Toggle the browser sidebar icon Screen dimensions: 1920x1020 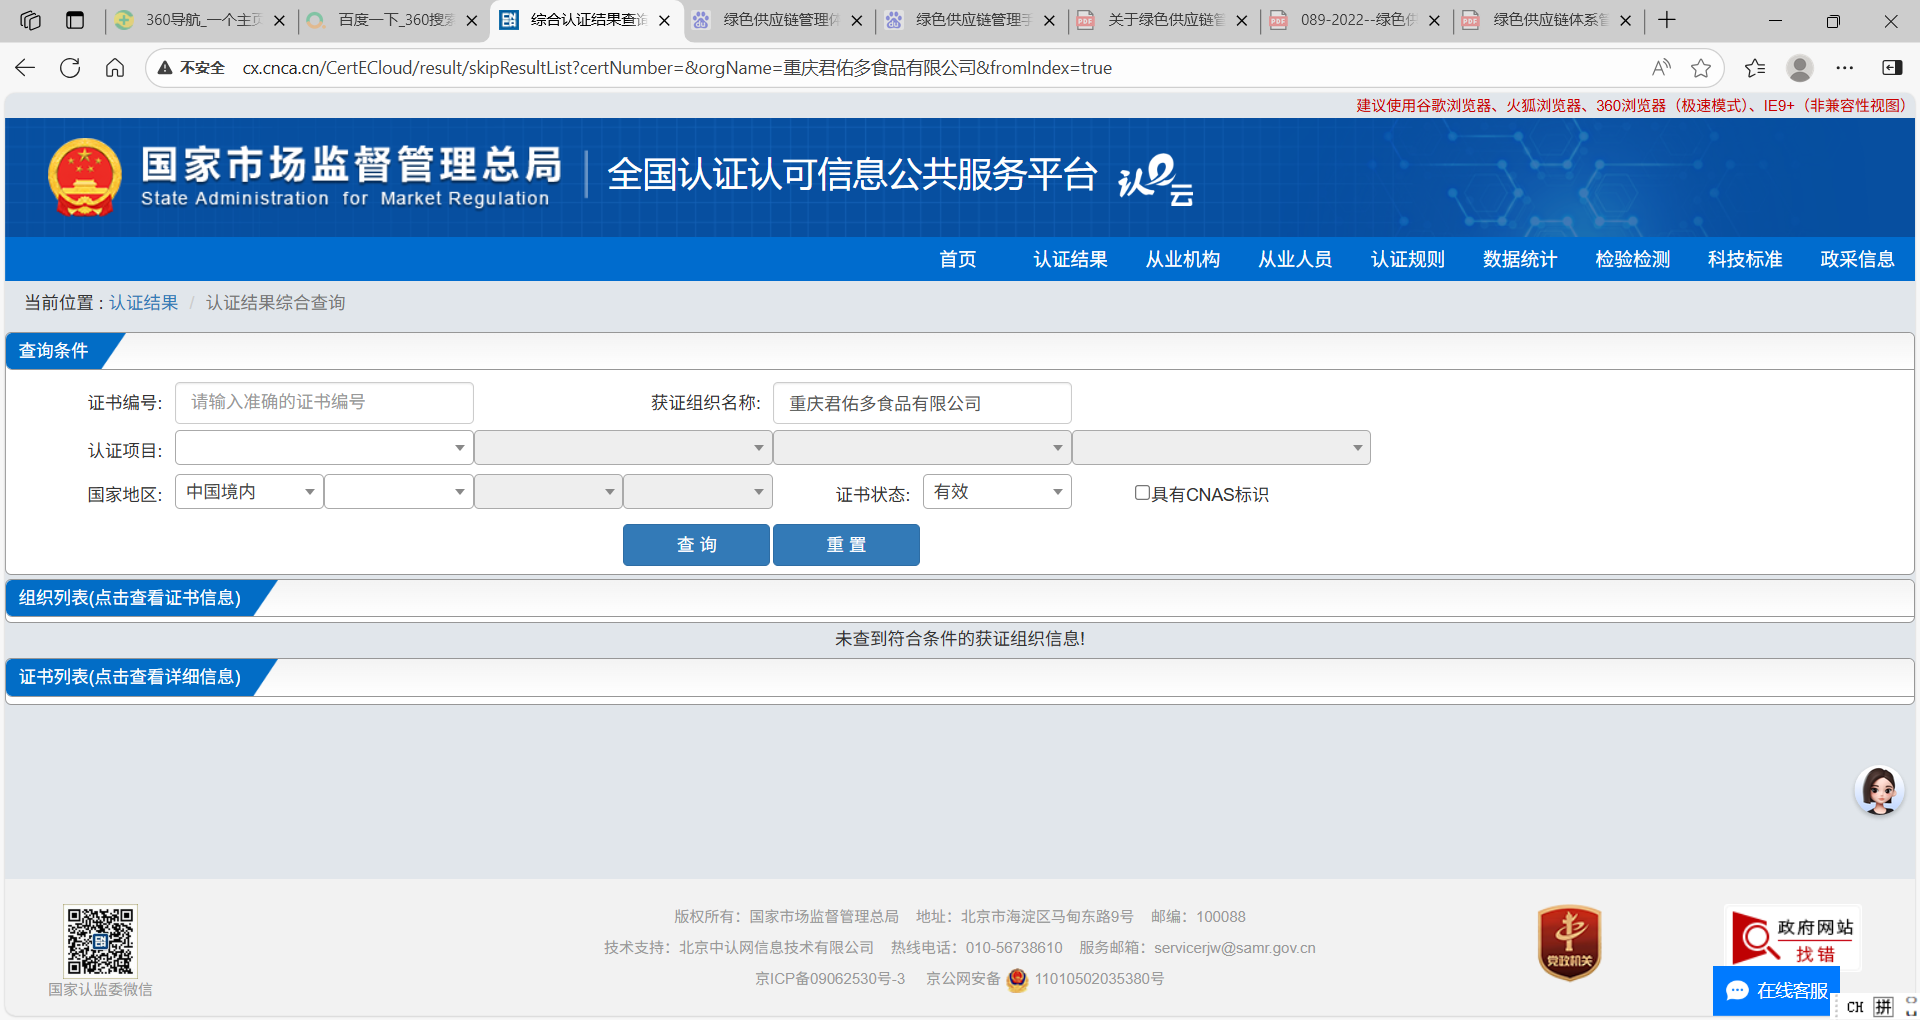click(1892, 68)
